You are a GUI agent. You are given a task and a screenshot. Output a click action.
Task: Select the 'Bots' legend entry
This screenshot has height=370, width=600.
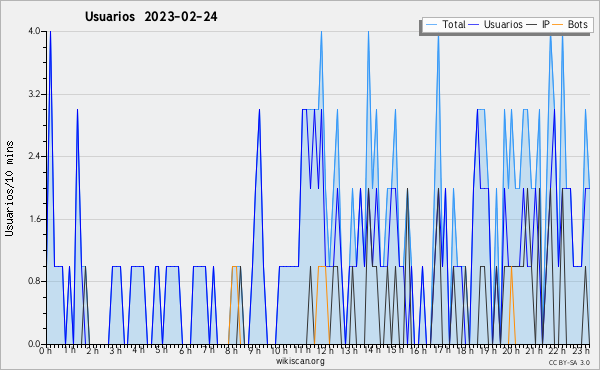(x=570, y=24)
